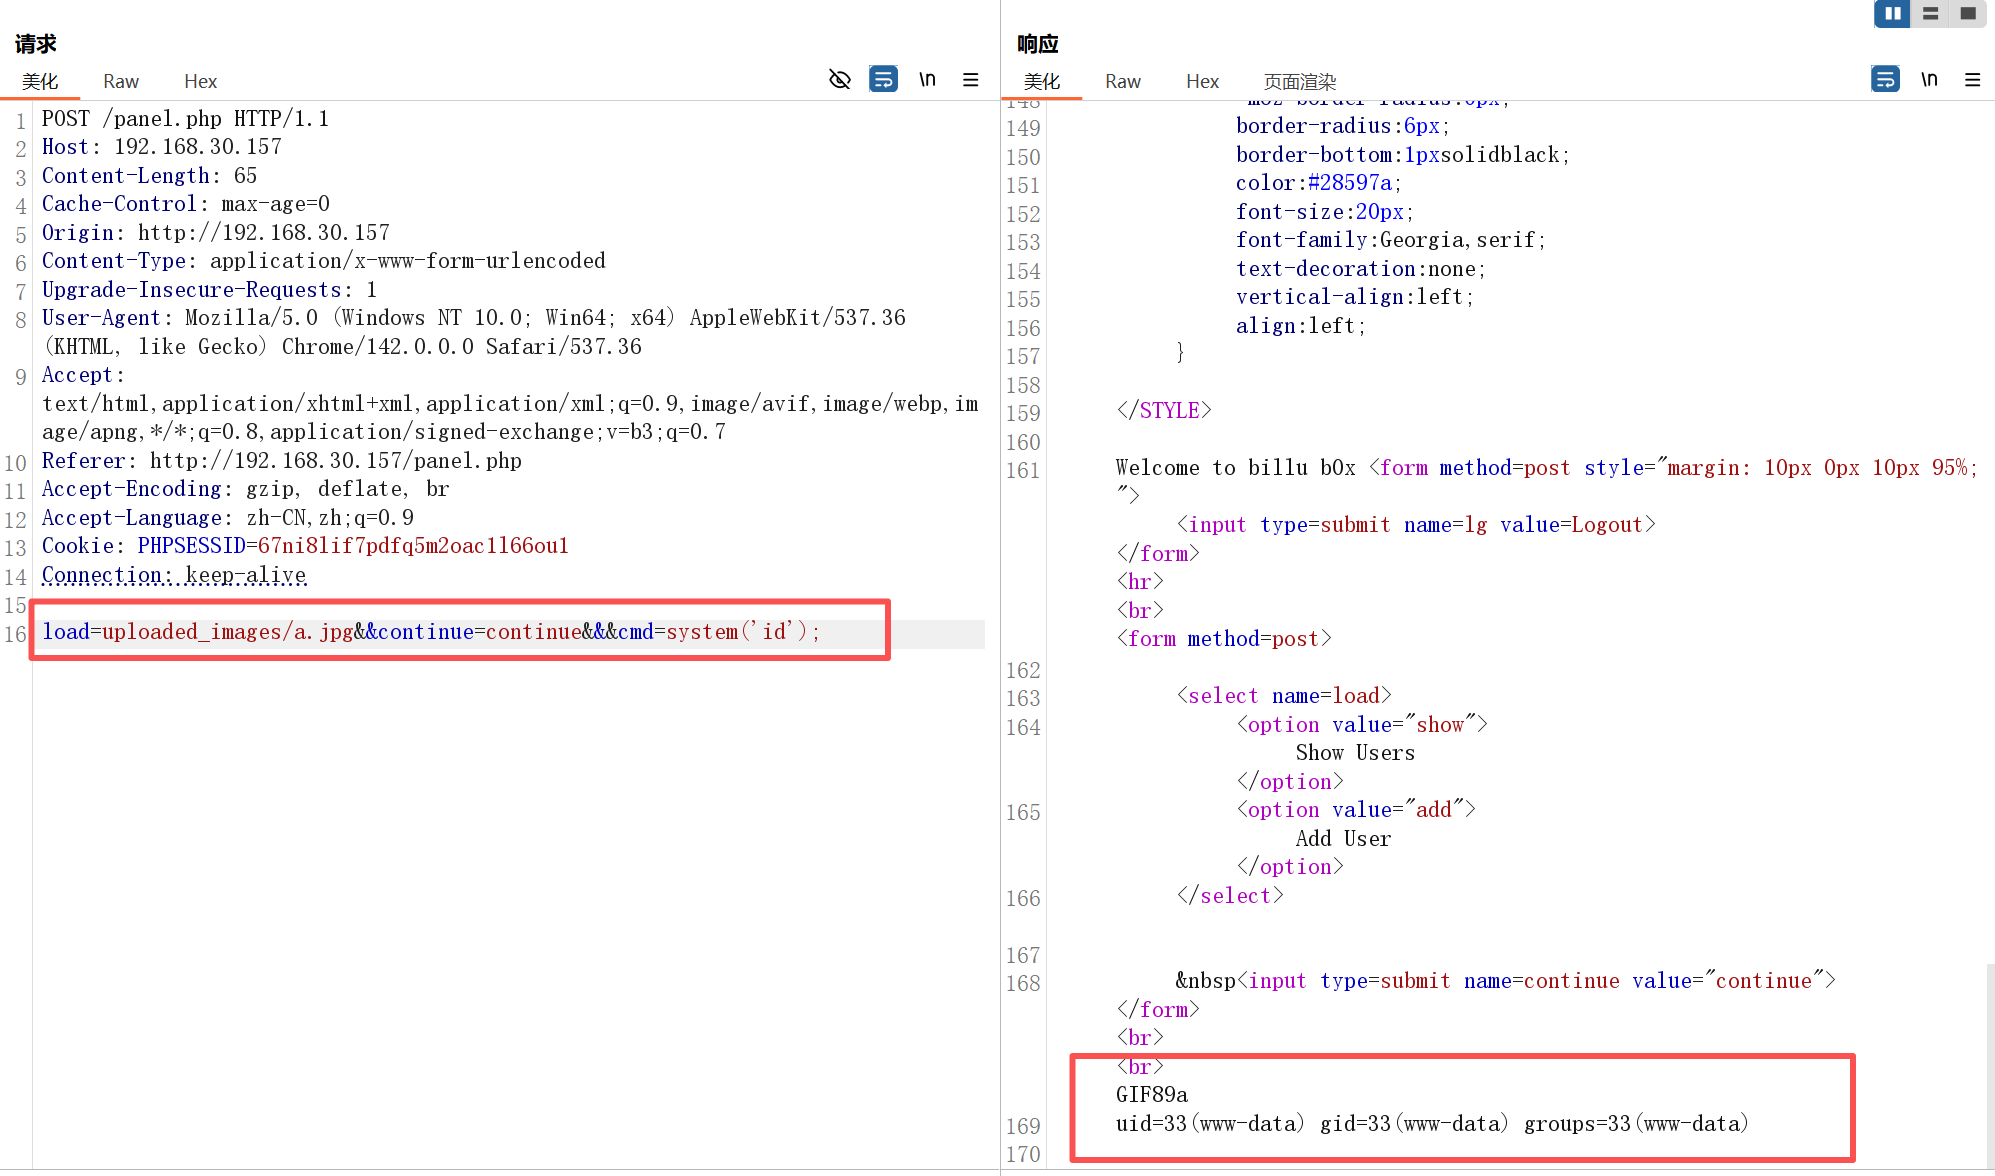Open request Hex tab

(x=200, y=81)
